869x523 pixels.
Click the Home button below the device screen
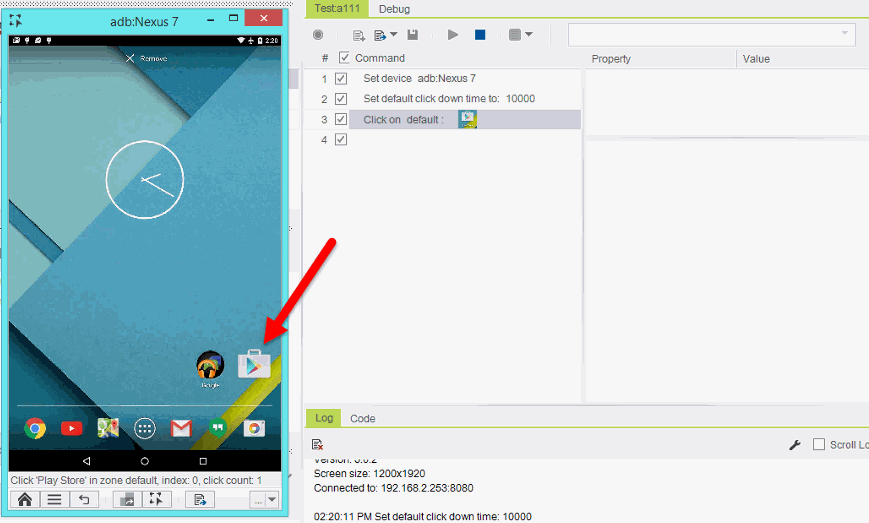(x=24, y=500)
